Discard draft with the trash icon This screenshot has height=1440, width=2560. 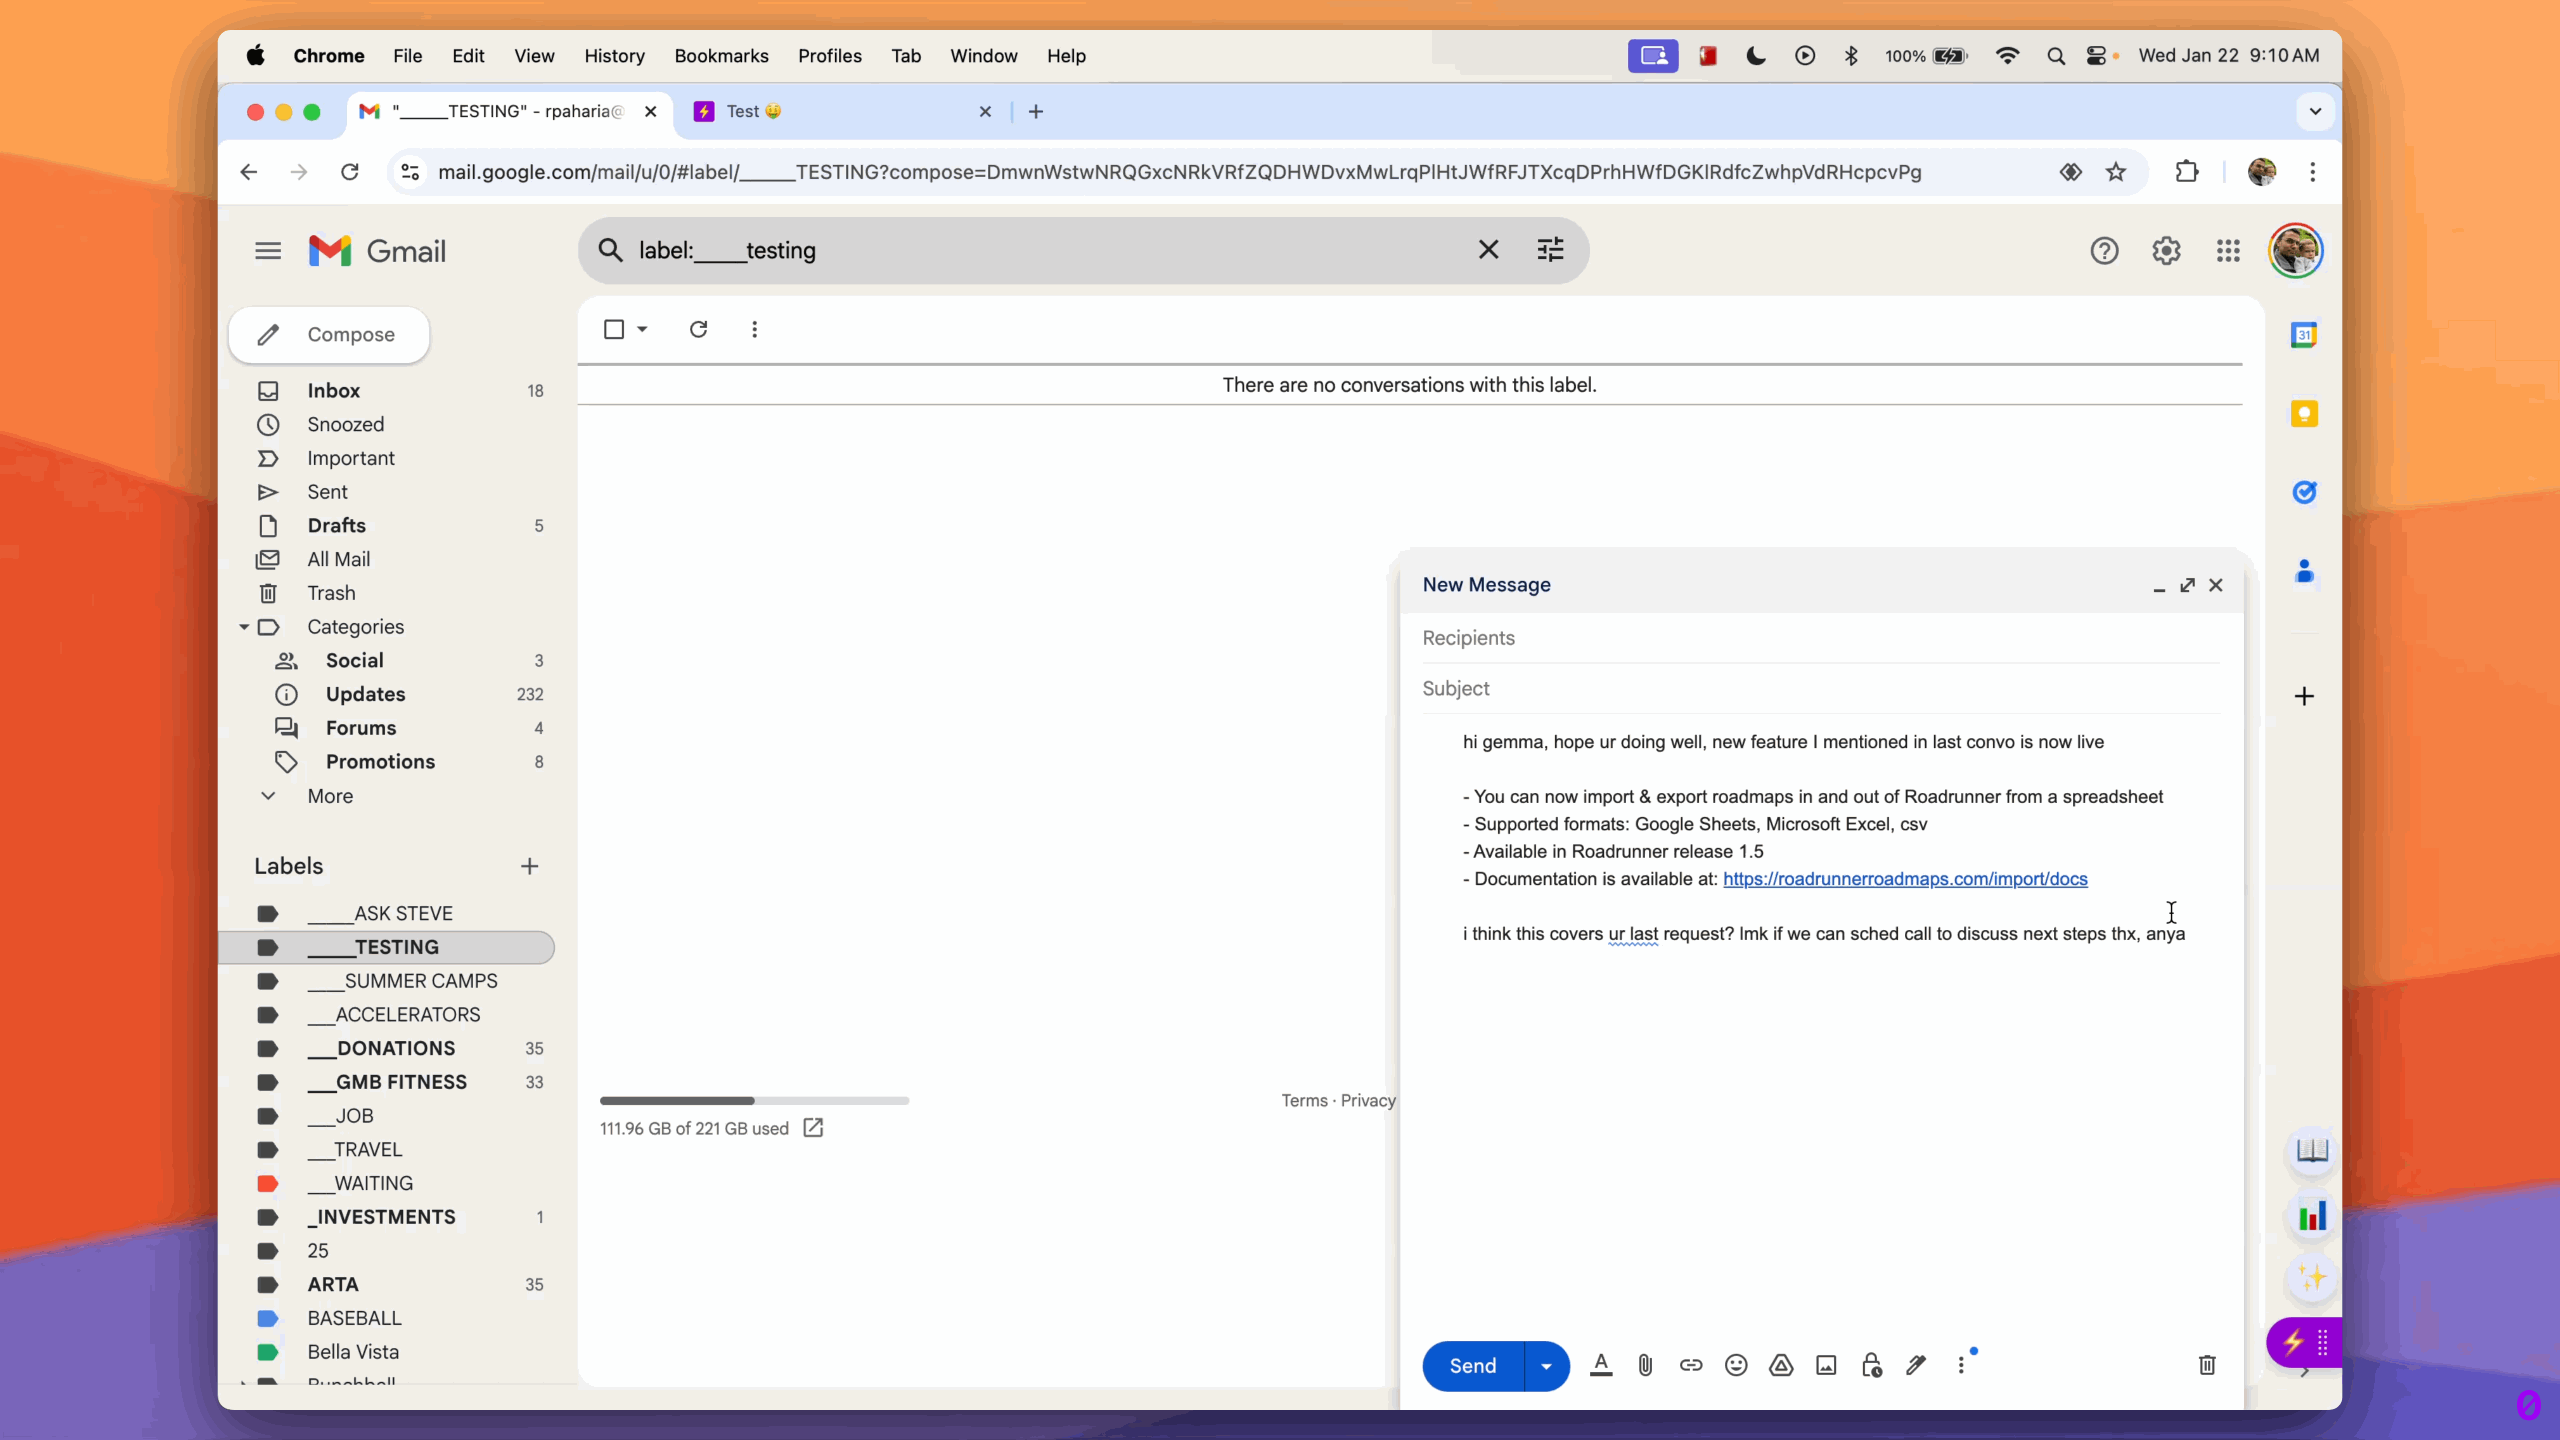(x=2207, y=1365)
